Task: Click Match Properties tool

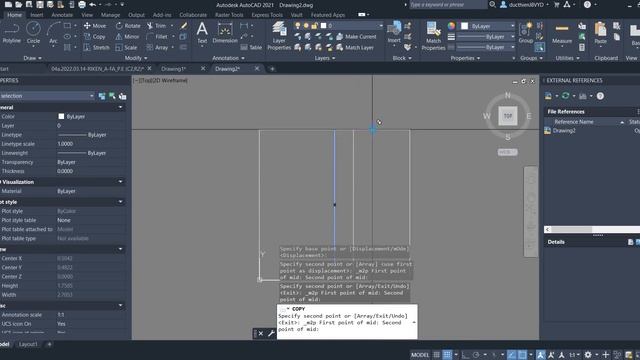Action: [x=433, y=36]
